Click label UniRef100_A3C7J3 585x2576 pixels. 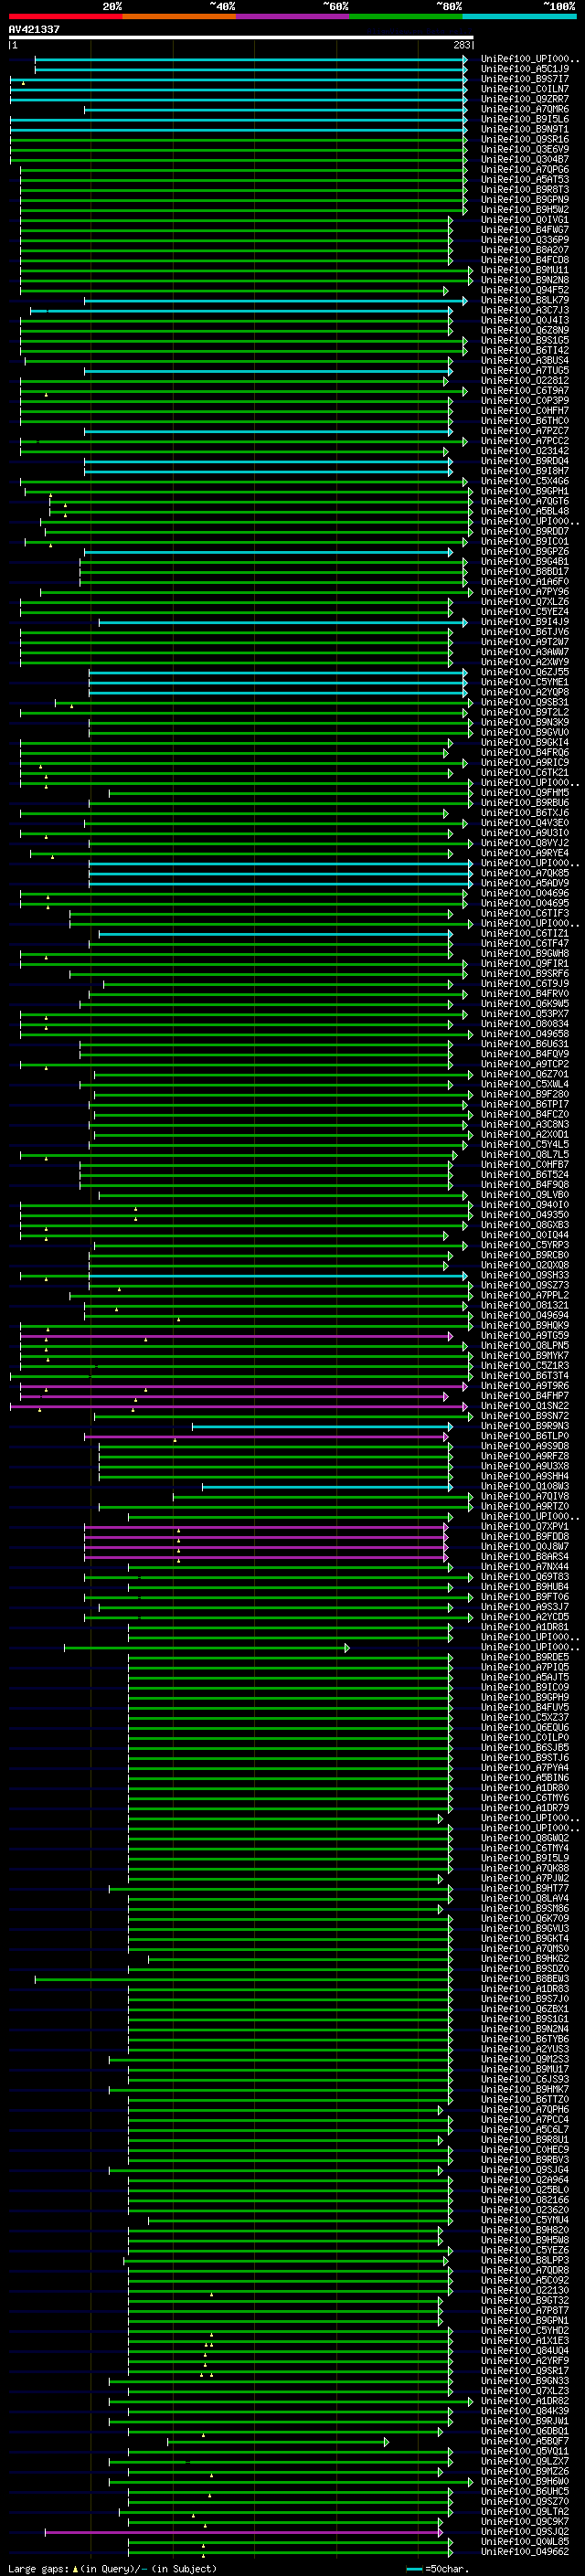click(x=525, y=310)
